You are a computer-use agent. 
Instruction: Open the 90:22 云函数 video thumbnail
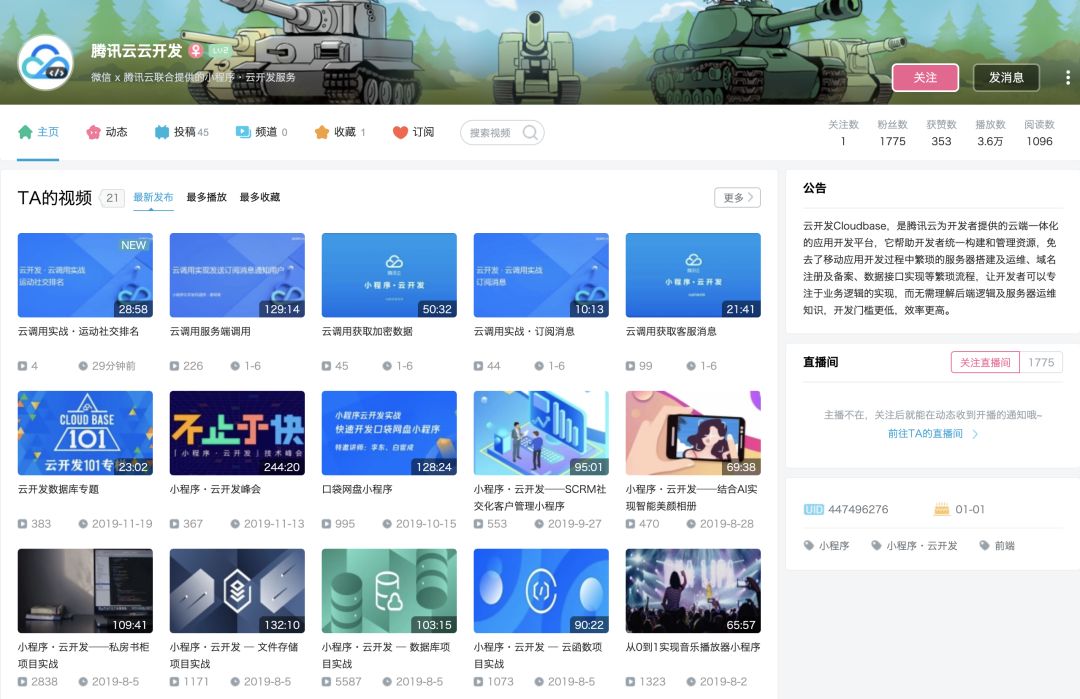tap(541, 591)
